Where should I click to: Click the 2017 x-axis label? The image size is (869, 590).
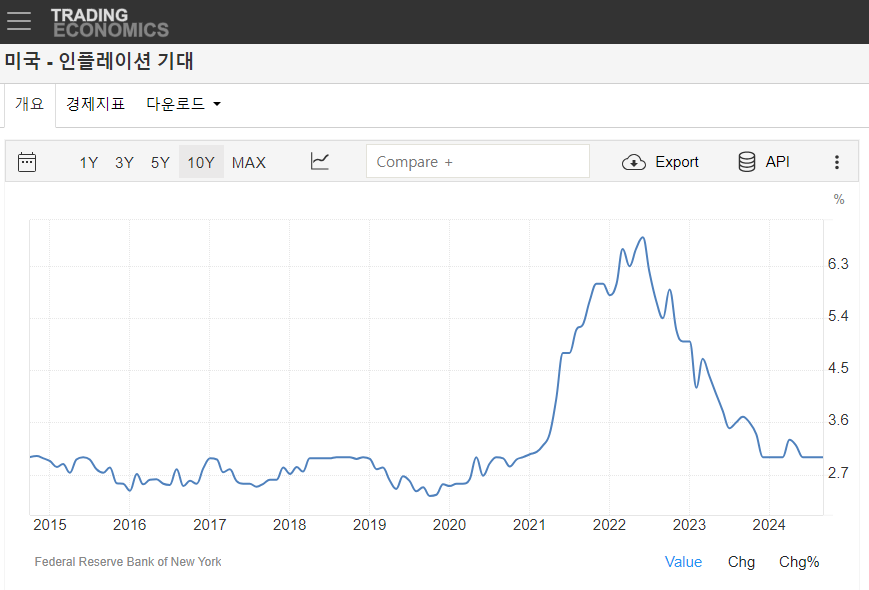pos(209,525)
